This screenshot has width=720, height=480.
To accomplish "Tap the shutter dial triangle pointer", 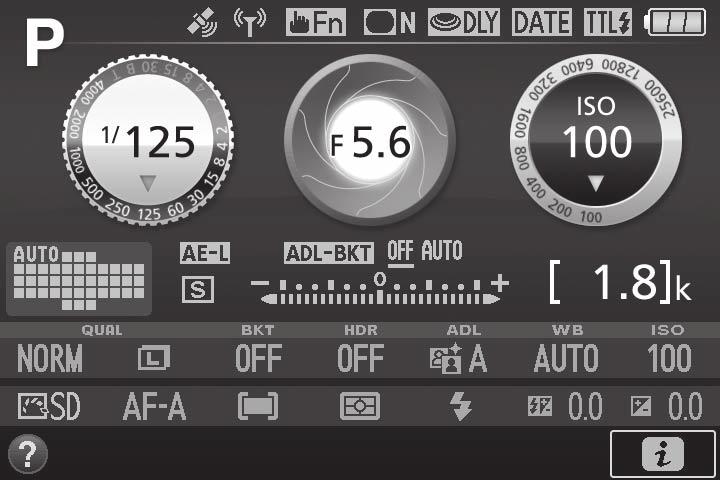I will click(x=148, y=183).
